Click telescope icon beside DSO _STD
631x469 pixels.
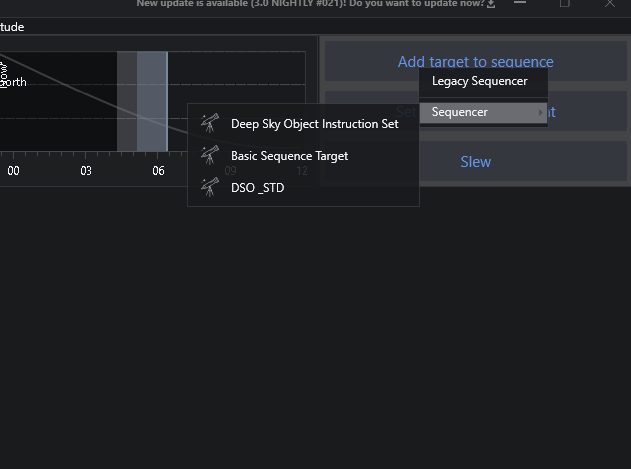pos(210,187)
